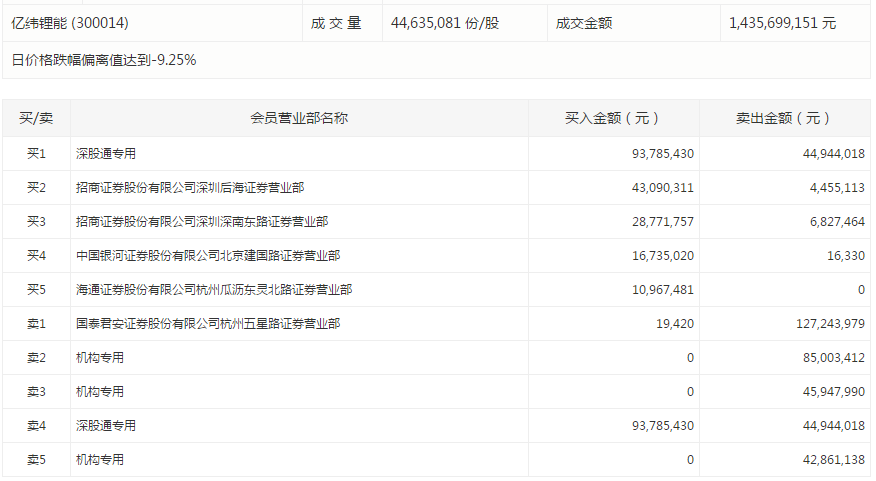Select the 卖2 row label
This screenshot has height=481, width=876.
tap(36, 358)
